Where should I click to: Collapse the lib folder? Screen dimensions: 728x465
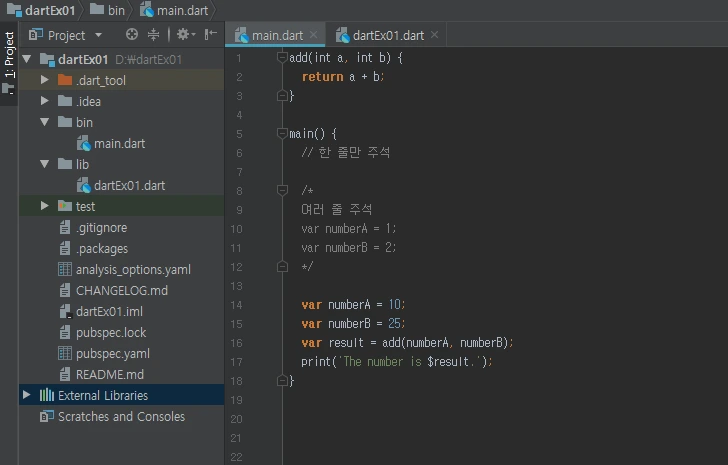(x=45, y=164)
